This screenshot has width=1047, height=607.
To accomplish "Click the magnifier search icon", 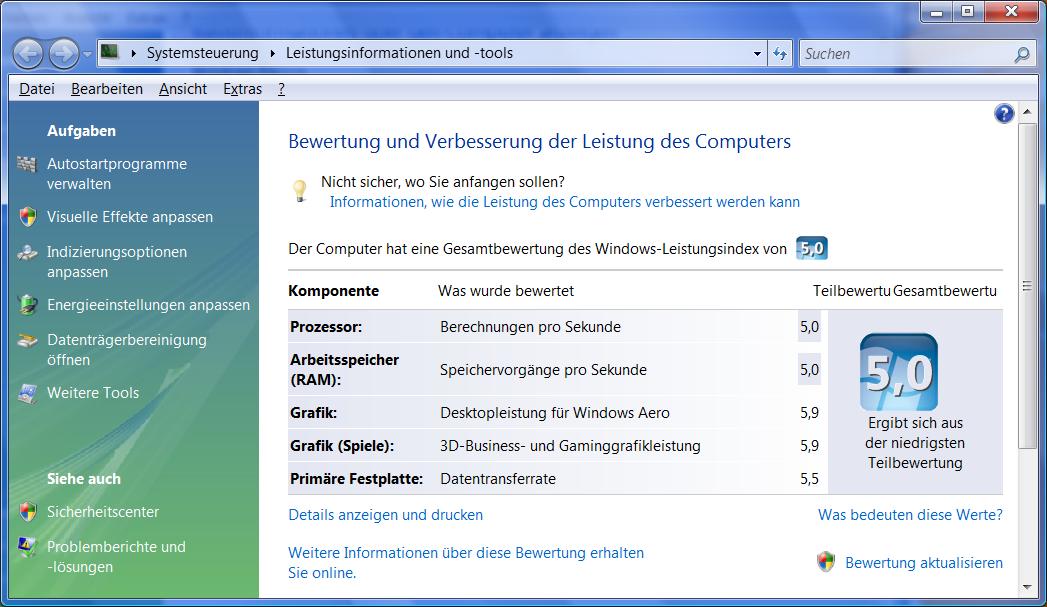I will [x=1022, y=54].
